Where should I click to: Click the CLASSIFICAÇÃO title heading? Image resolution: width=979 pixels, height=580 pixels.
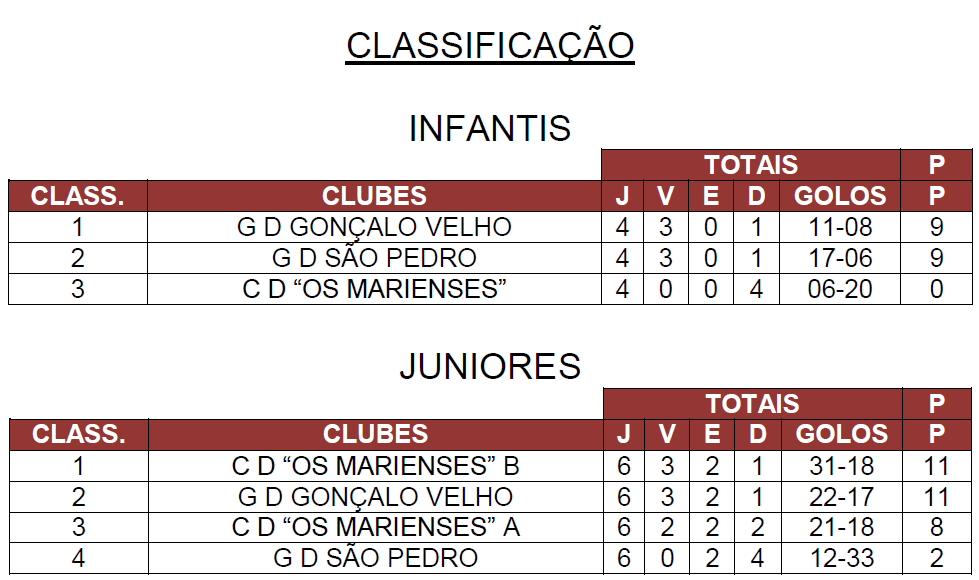click(x=490, y=46)
